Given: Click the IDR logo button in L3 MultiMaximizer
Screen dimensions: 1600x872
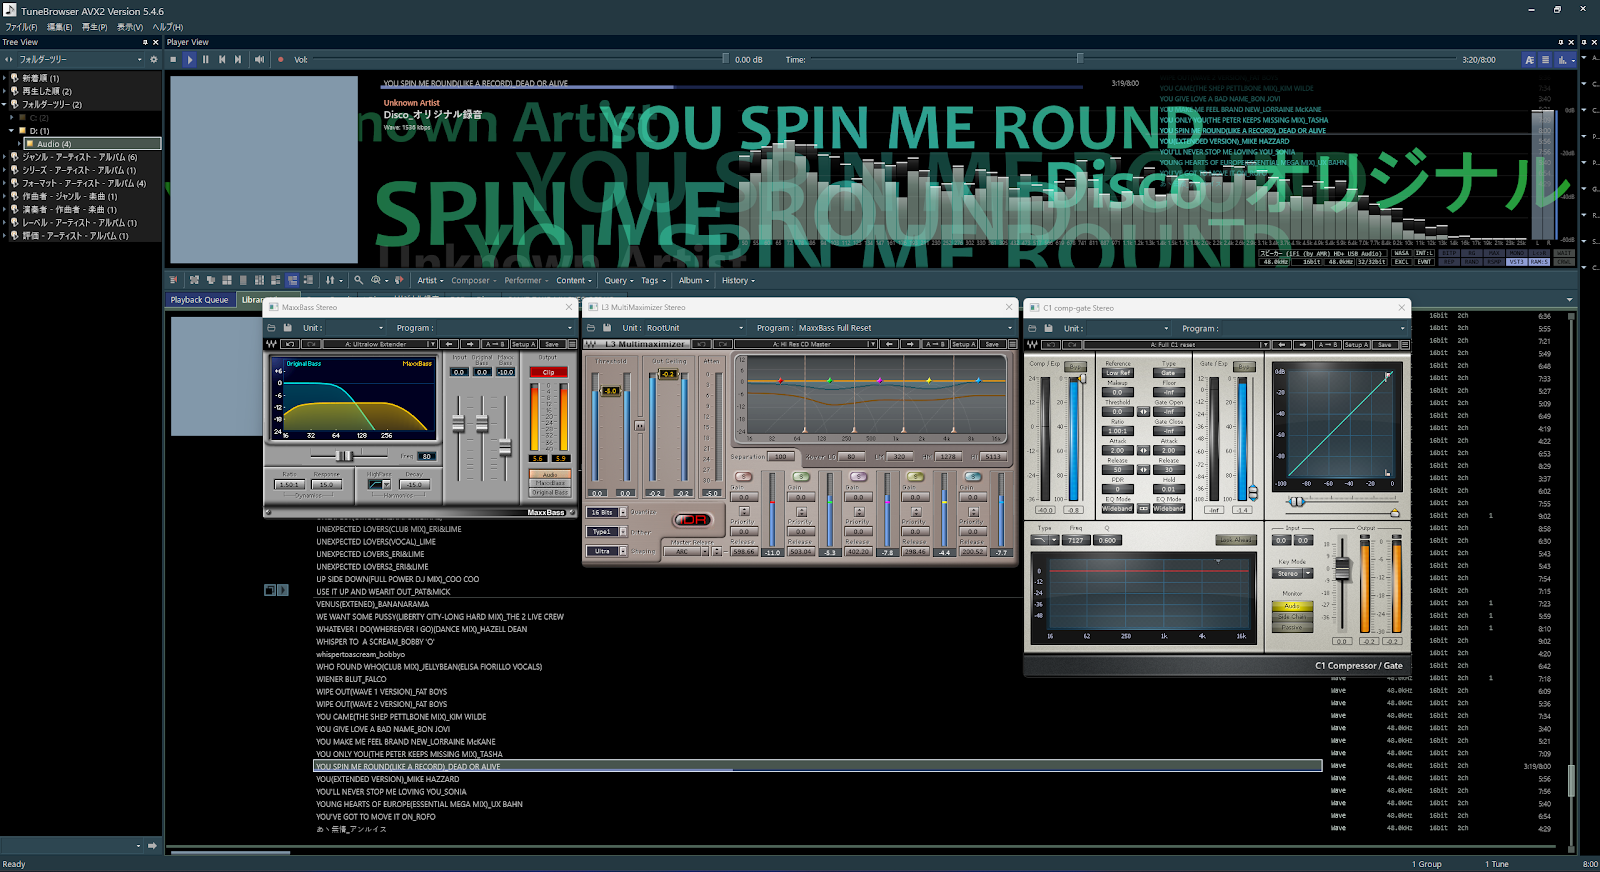Looking at the screenshot, I should coord(692,520).
